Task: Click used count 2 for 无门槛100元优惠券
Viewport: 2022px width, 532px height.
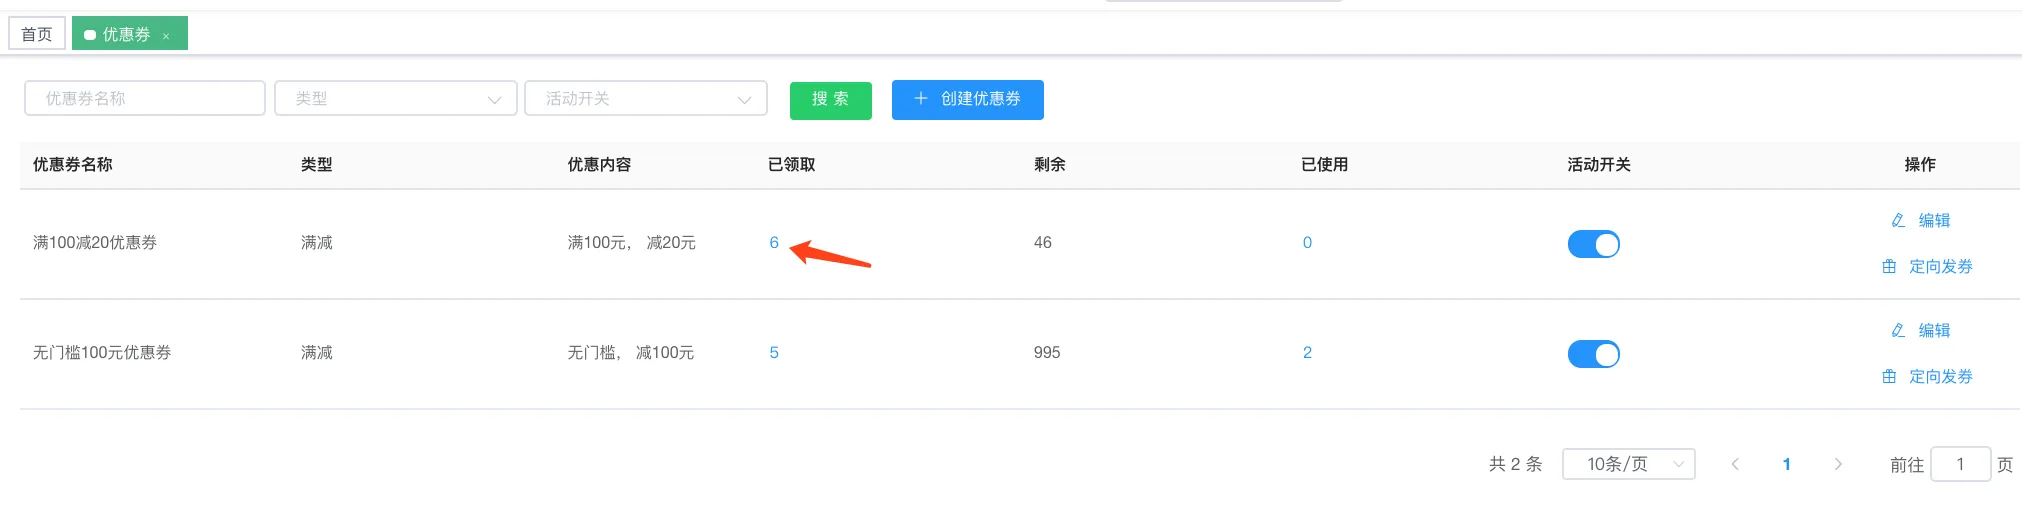Action: coord(1307,352)
